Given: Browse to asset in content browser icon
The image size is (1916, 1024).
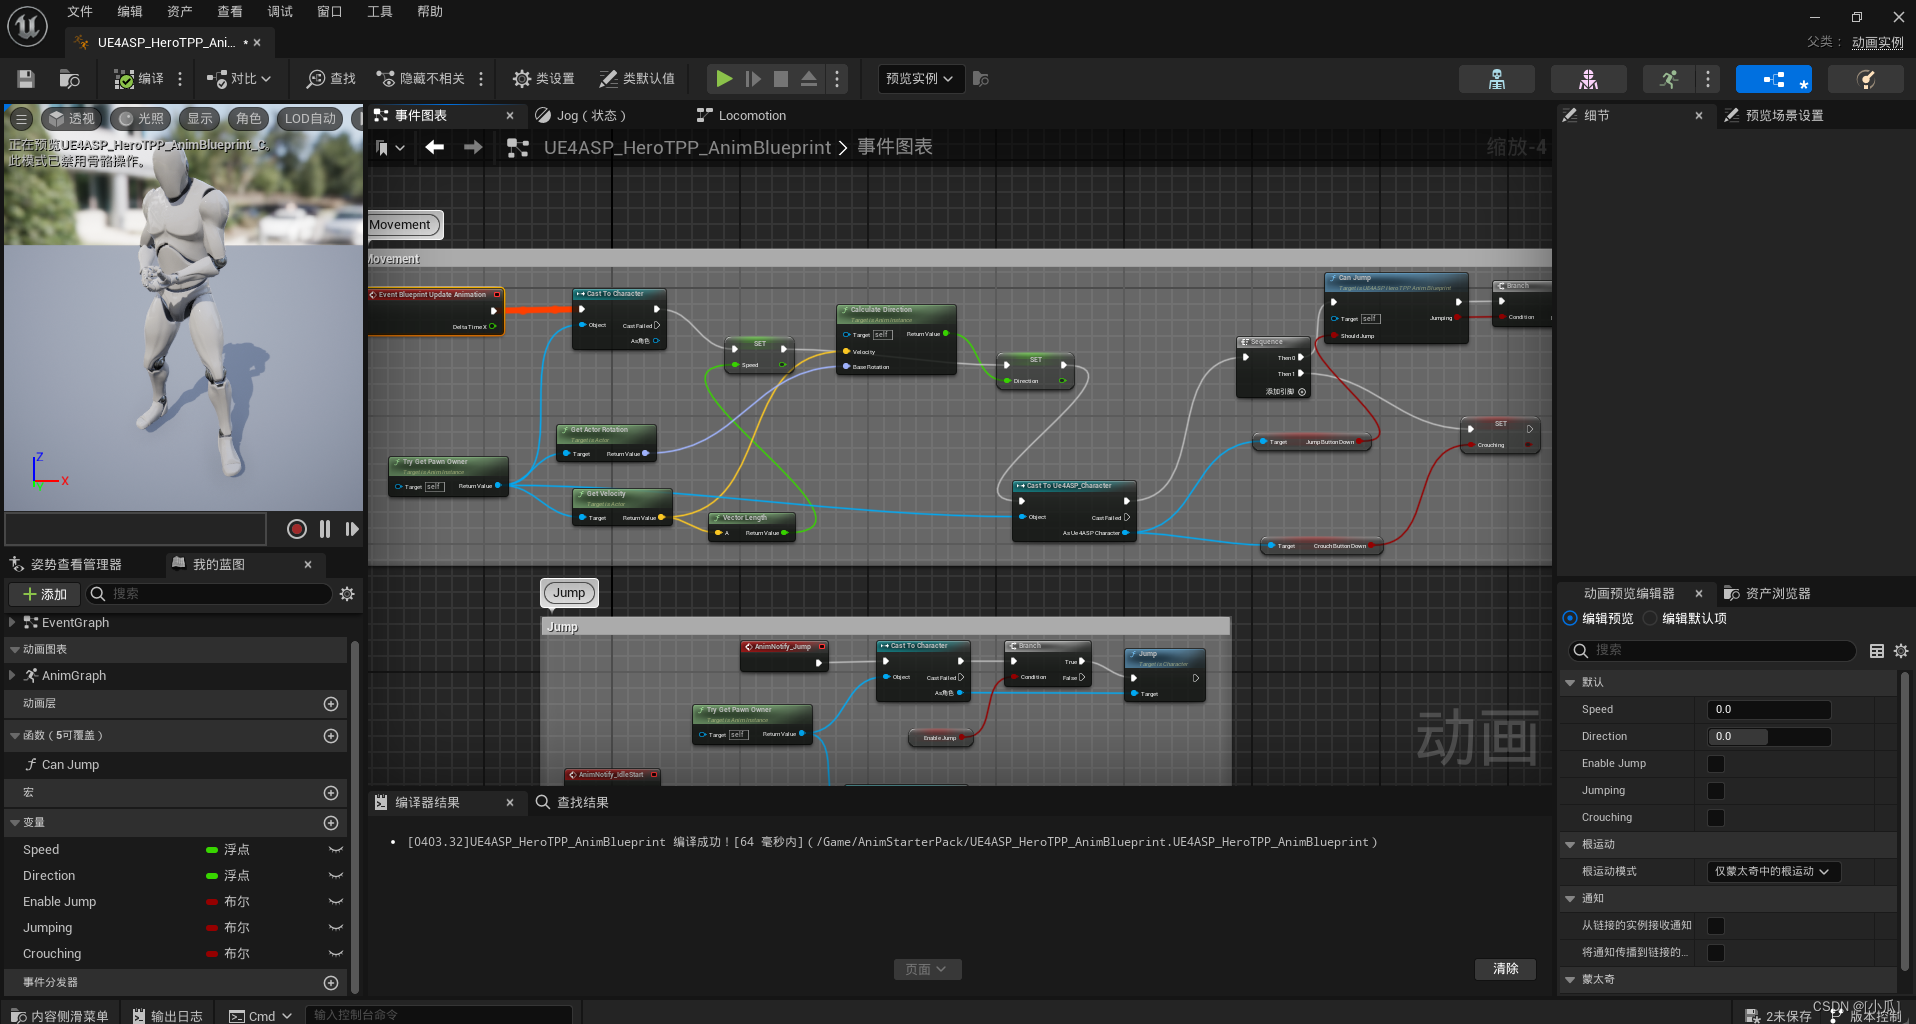Looking at the screenshot, I should (69, 79).
